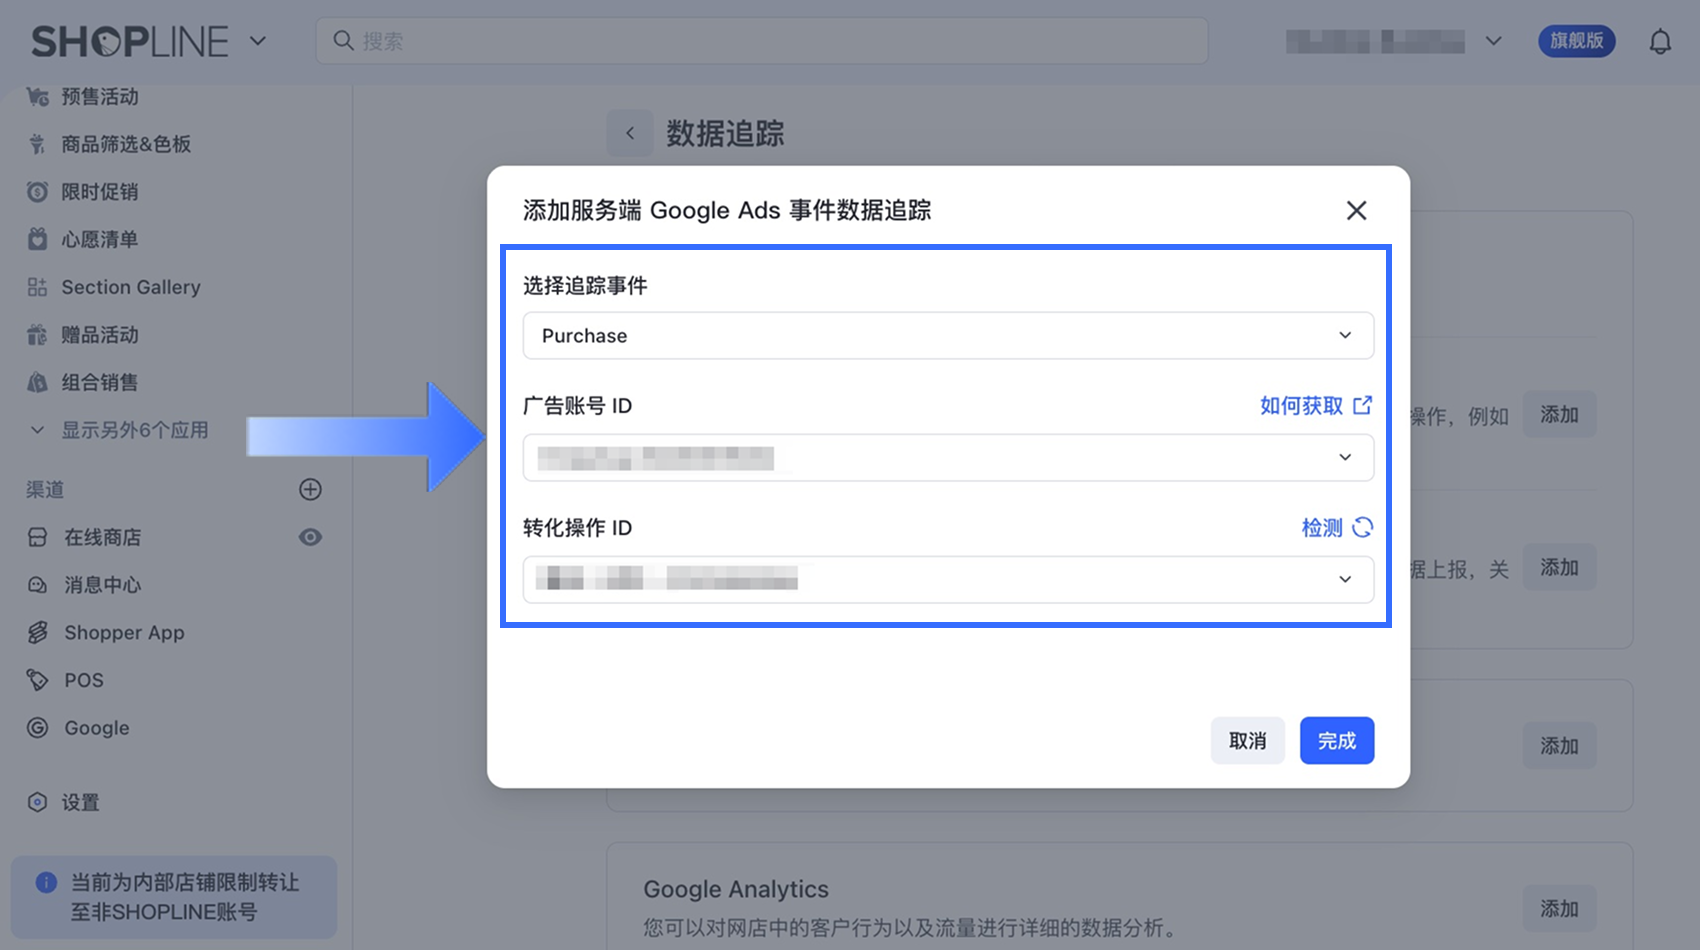
Task: Open the 转化操作 ID dropdown
Action: coord(948,580)
